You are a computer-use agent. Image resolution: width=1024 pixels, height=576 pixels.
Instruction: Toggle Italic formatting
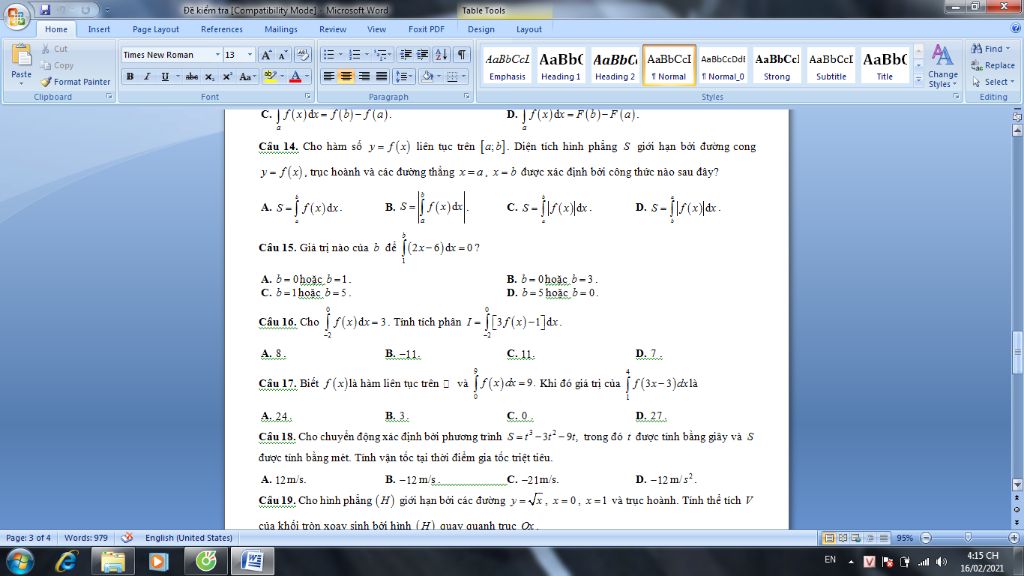point(147,76)
